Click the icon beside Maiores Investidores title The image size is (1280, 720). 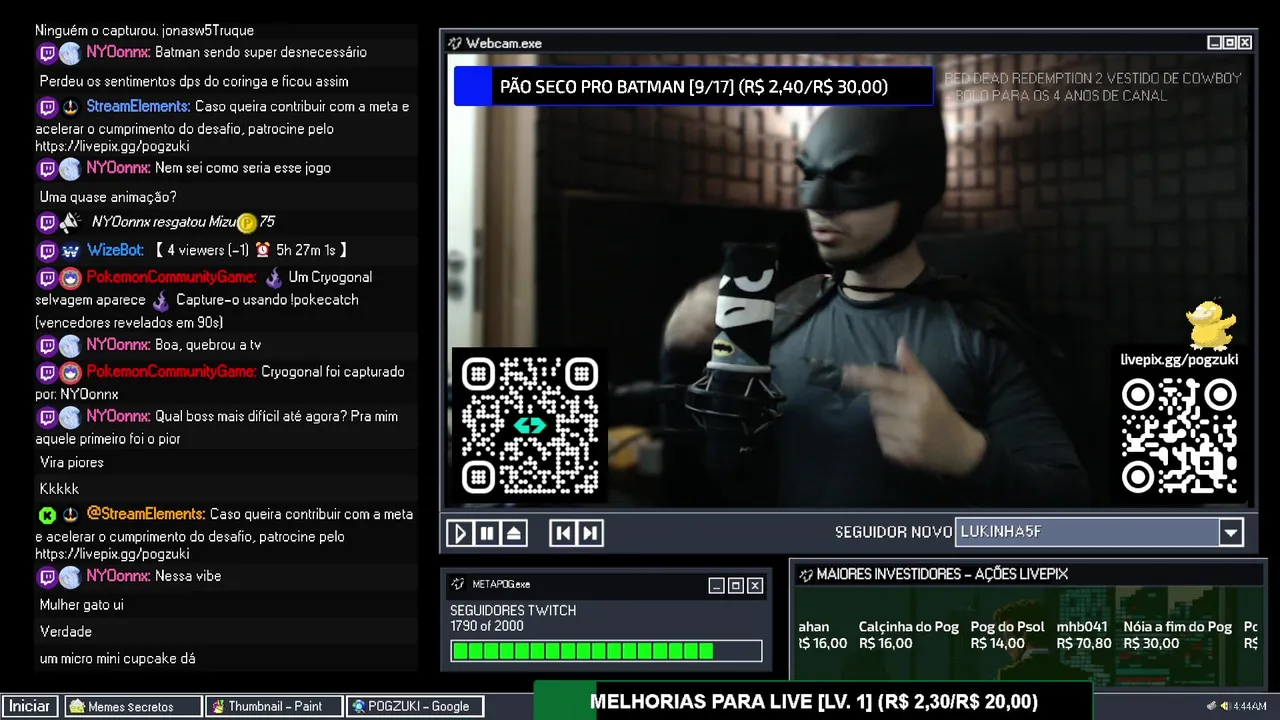pyautogui.click(x=805, y=574)
